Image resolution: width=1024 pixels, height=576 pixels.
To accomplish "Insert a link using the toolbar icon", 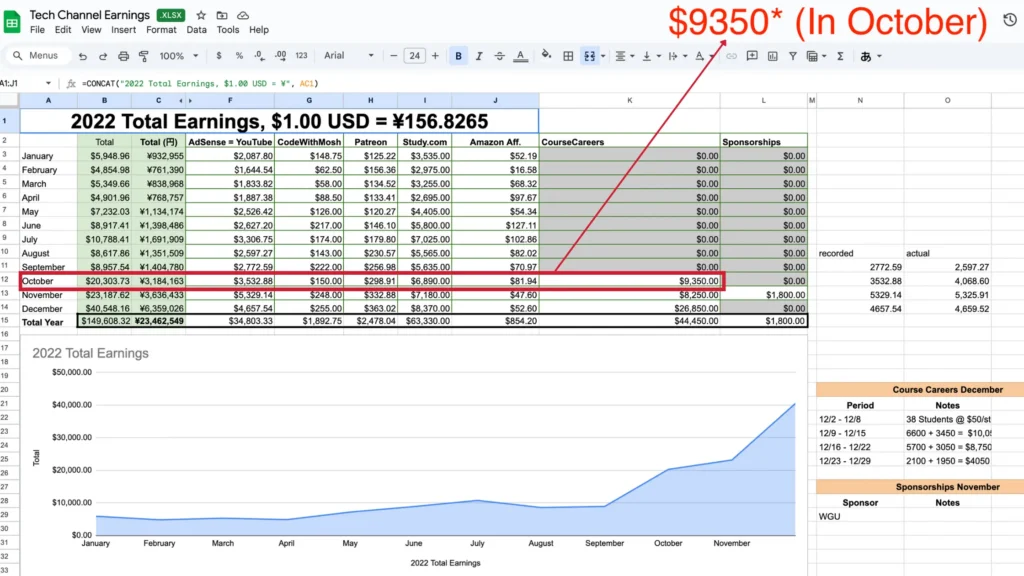I will (733, 56).
